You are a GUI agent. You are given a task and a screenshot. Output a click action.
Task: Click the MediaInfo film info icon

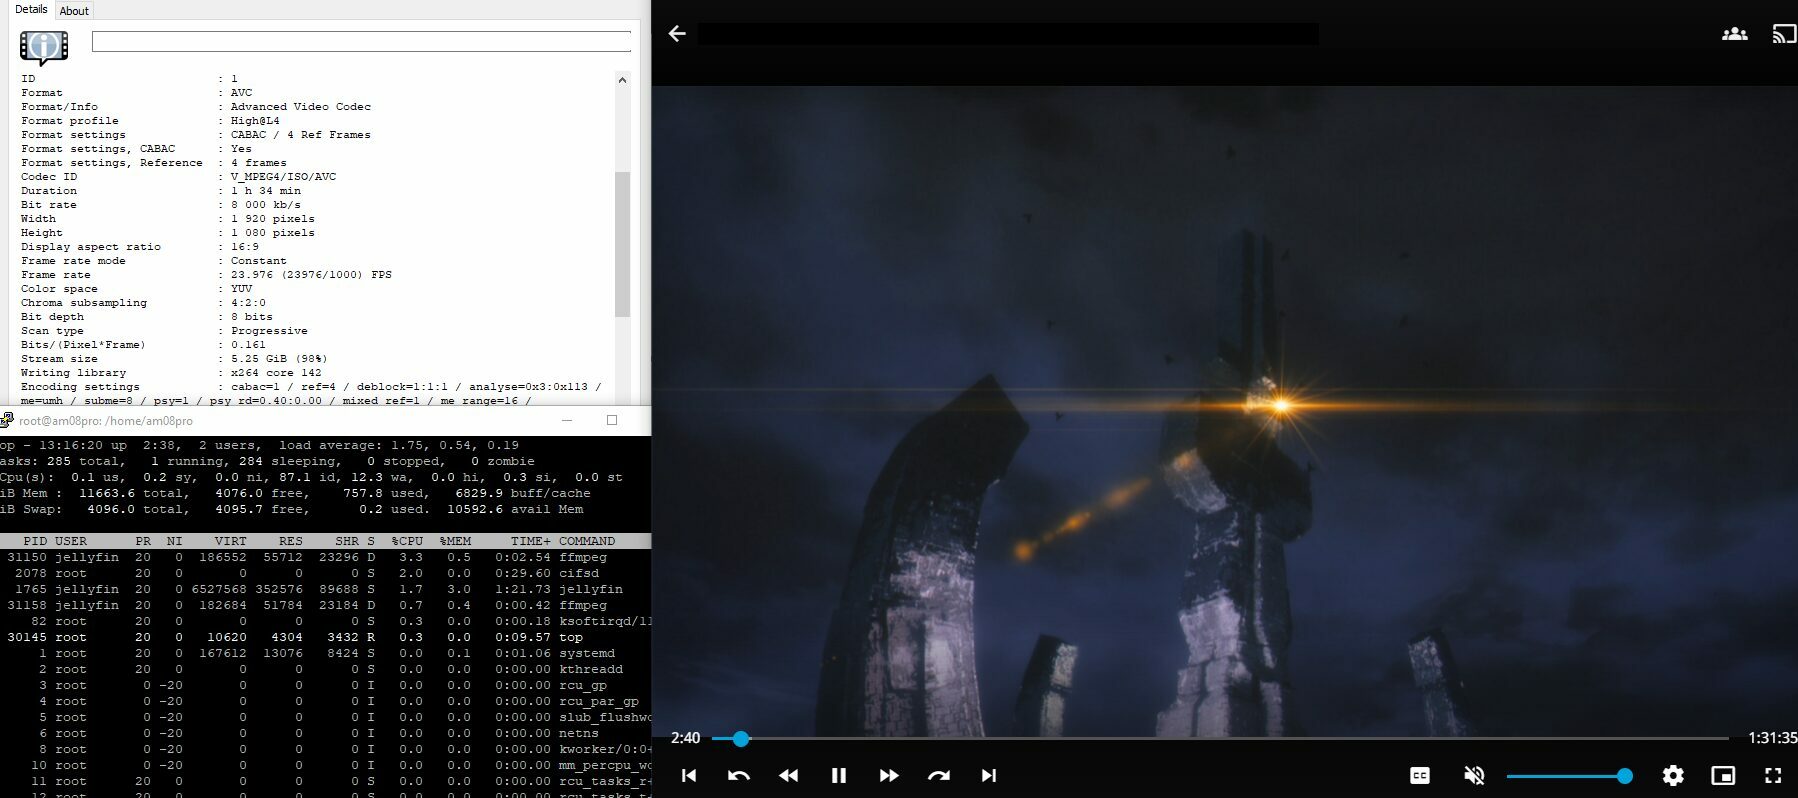click(44, 46)
